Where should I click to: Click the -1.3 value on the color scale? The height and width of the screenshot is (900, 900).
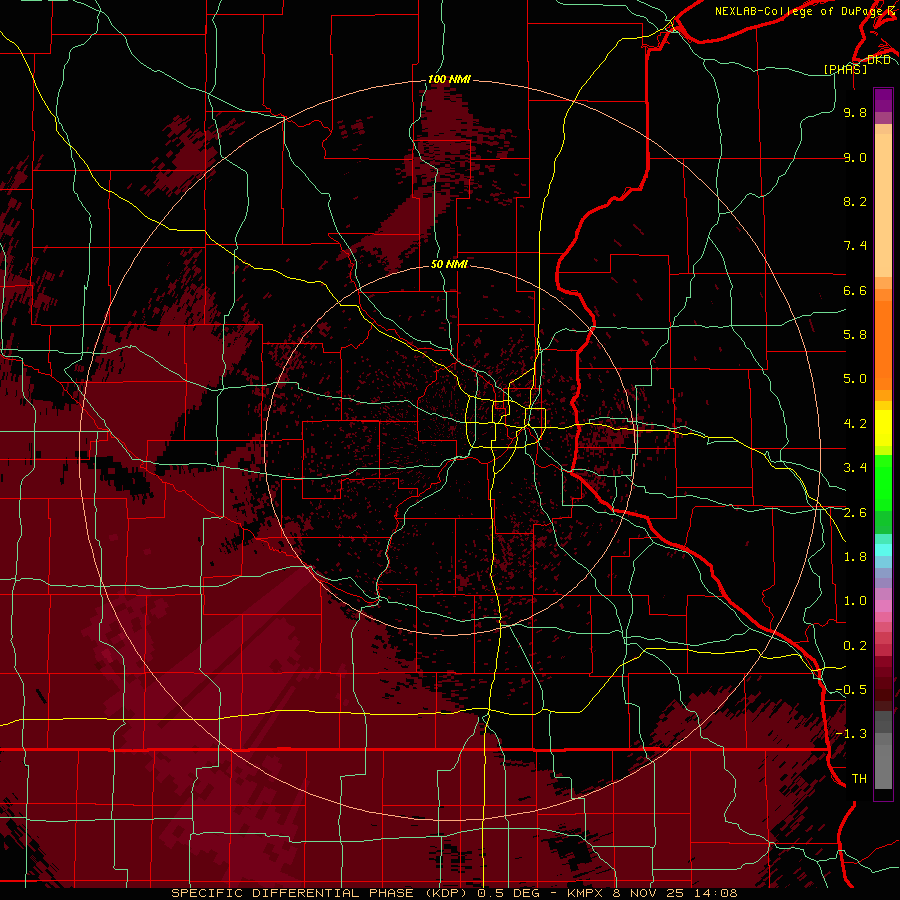click(x=851, y=734)
